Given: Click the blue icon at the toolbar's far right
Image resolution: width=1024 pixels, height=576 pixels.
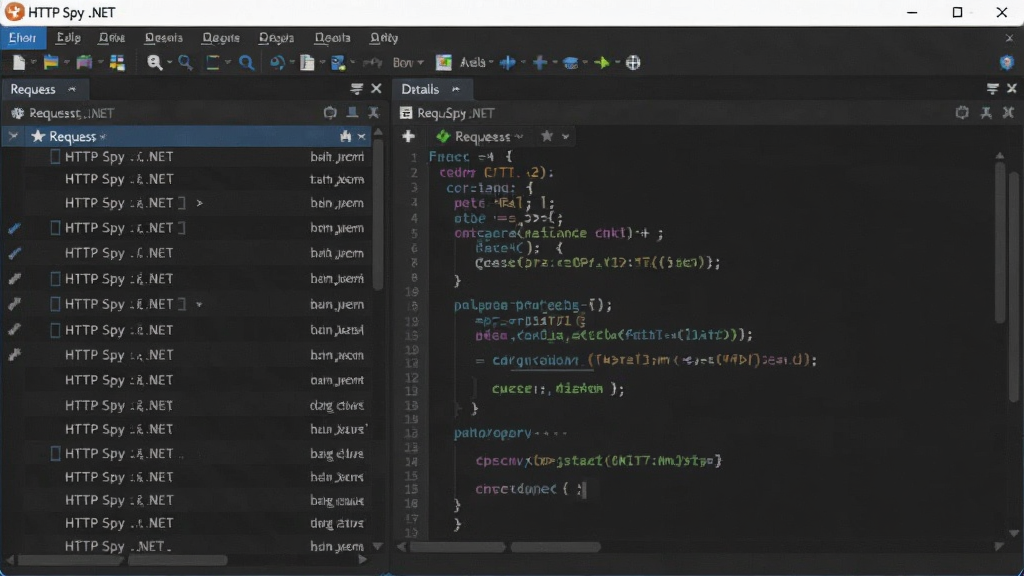Looking at the screenshot, I should coord(1006,63).
